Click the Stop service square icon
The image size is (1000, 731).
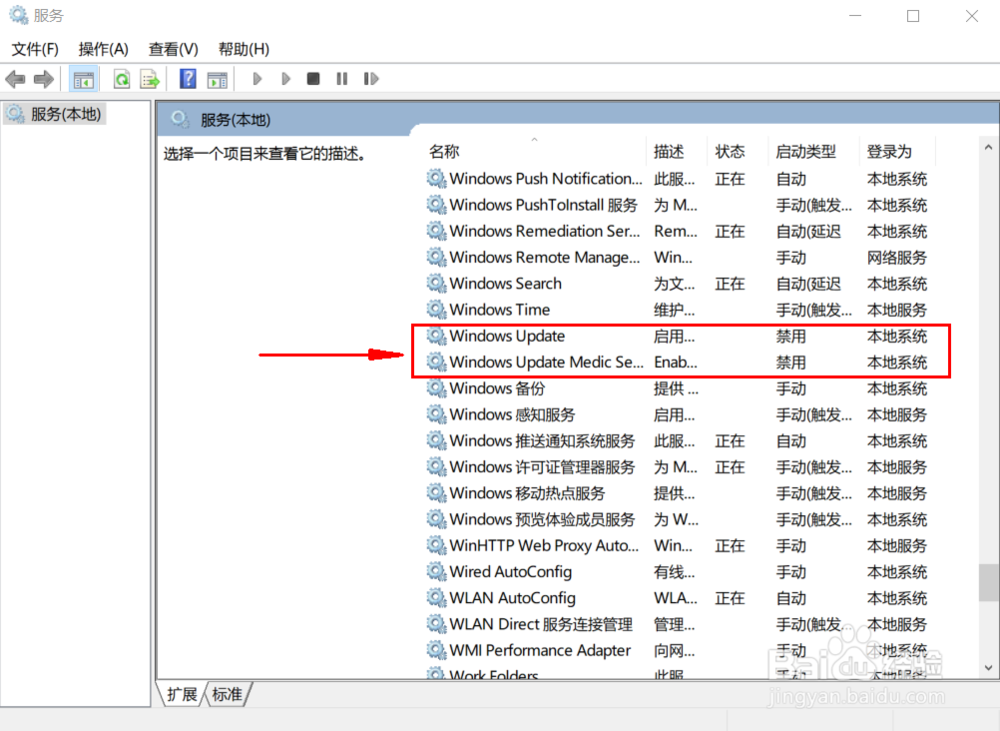pos(313,78)
